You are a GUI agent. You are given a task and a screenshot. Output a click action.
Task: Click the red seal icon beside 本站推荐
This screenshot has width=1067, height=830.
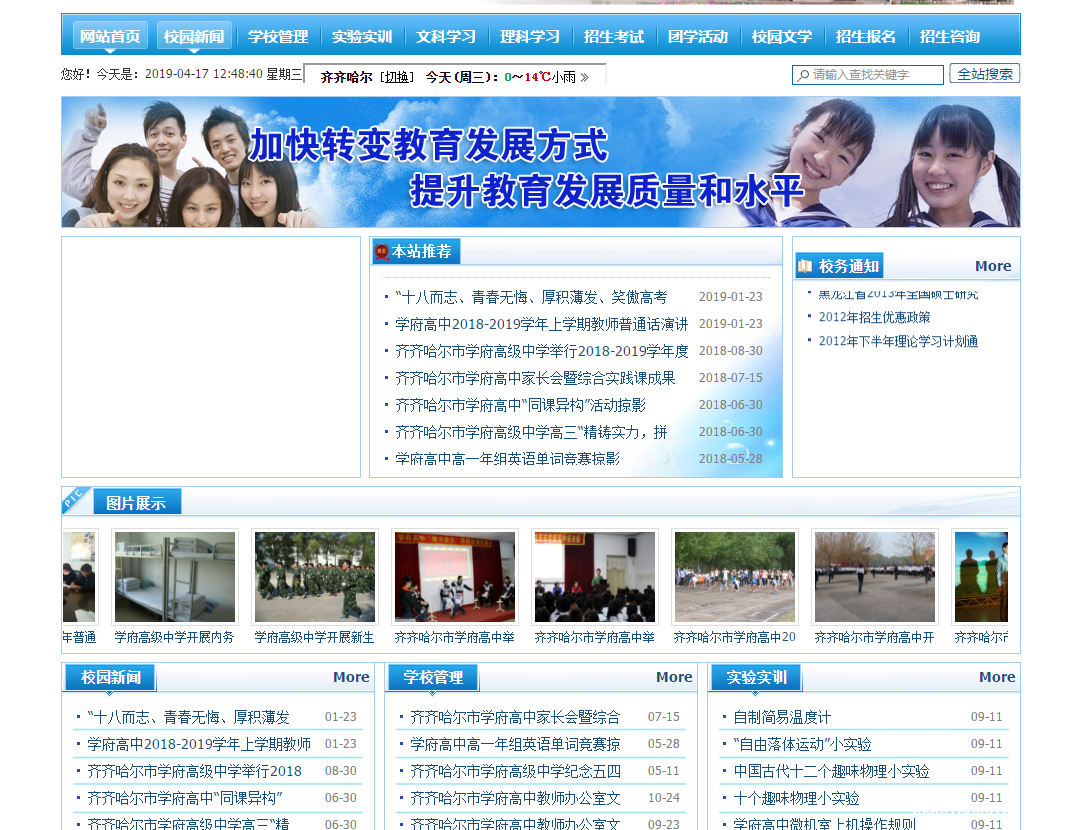(381, 252)
